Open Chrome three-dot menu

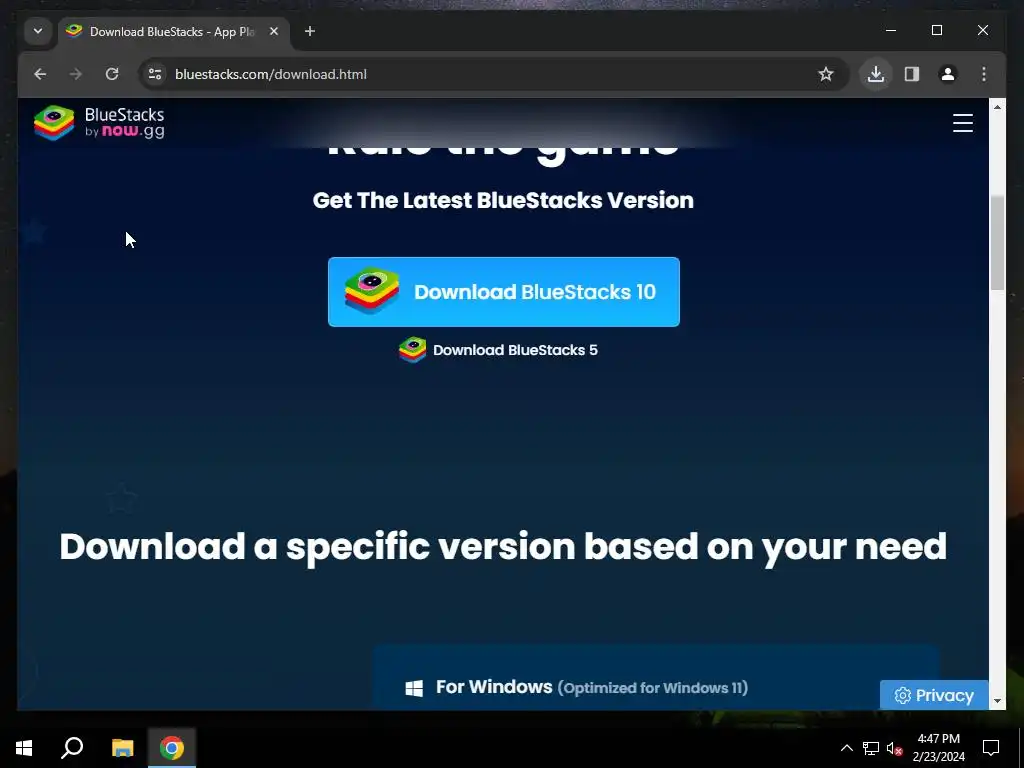tap(984, 74)
